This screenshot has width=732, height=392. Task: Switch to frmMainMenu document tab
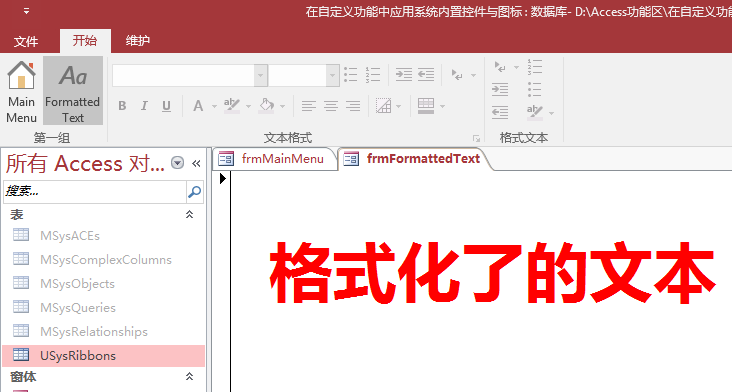(274, 159)
